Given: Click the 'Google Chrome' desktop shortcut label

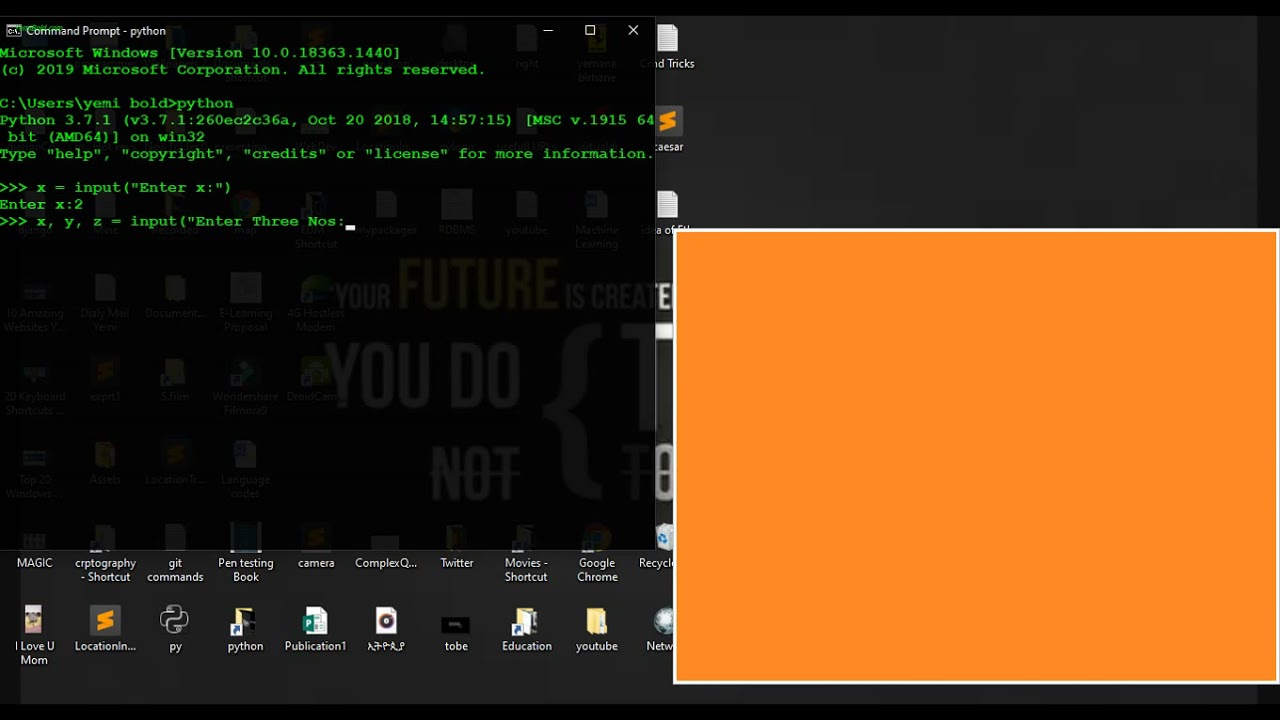Looking at the screenshot, I should (597, 570).
